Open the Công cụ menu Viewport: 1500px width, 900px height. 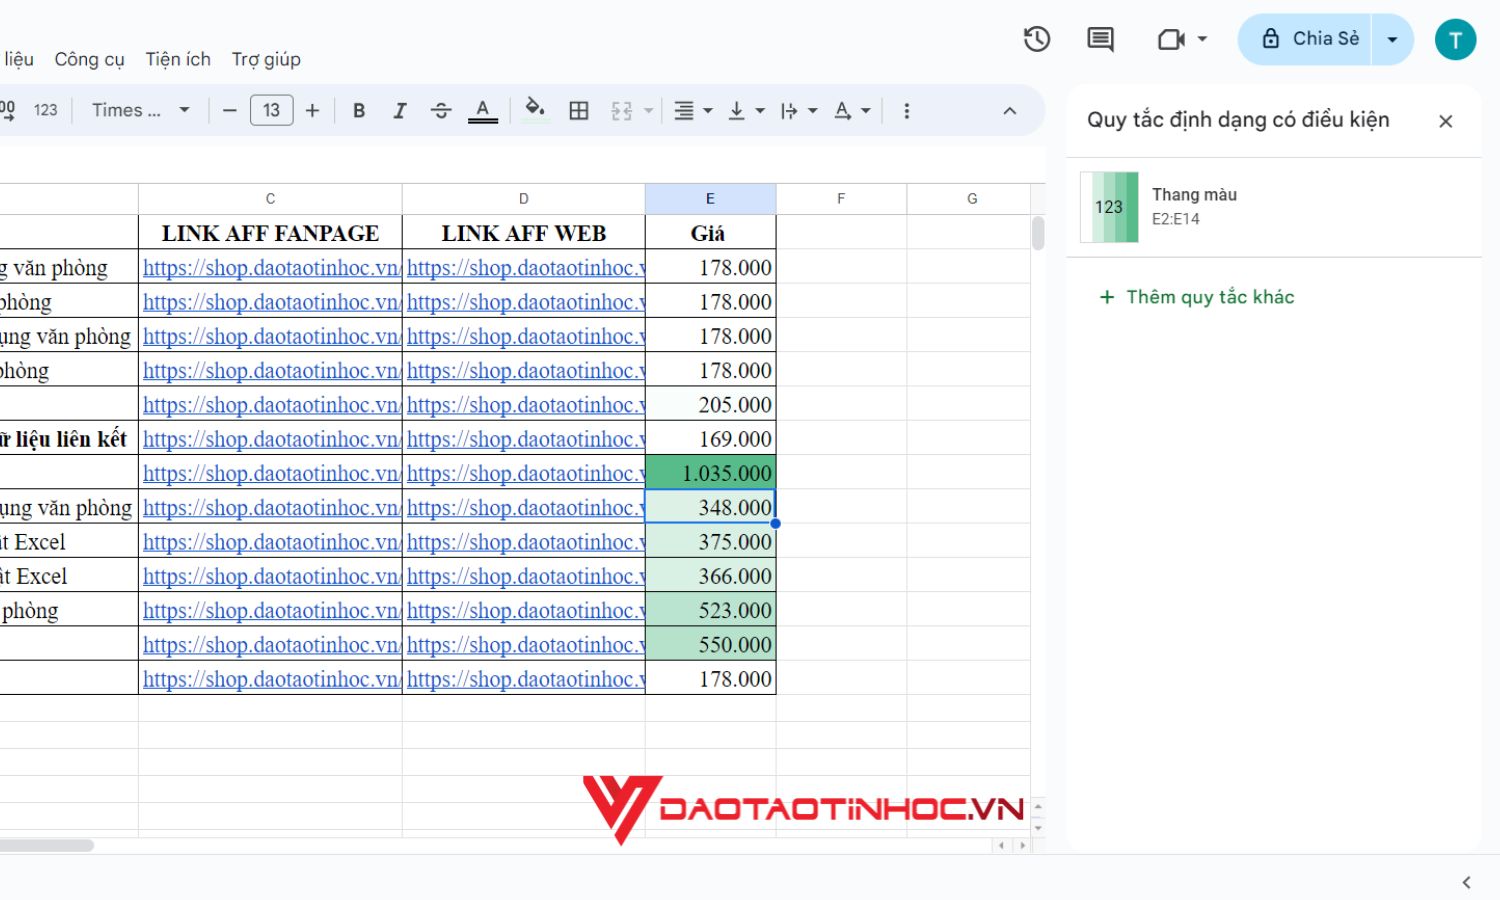pos(88,59)
